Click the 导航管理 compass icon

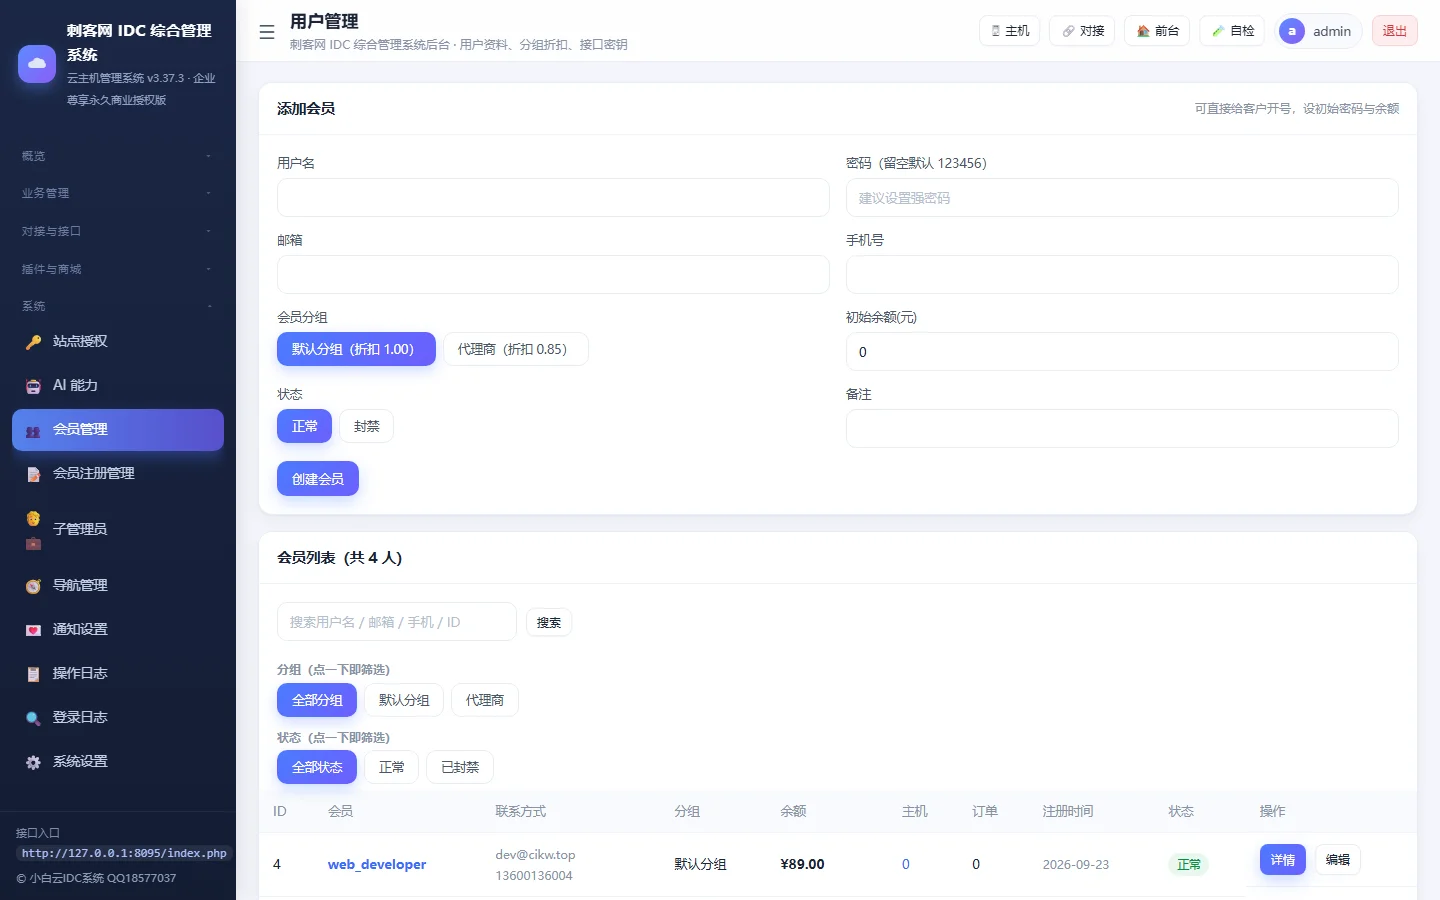(33, 586)
